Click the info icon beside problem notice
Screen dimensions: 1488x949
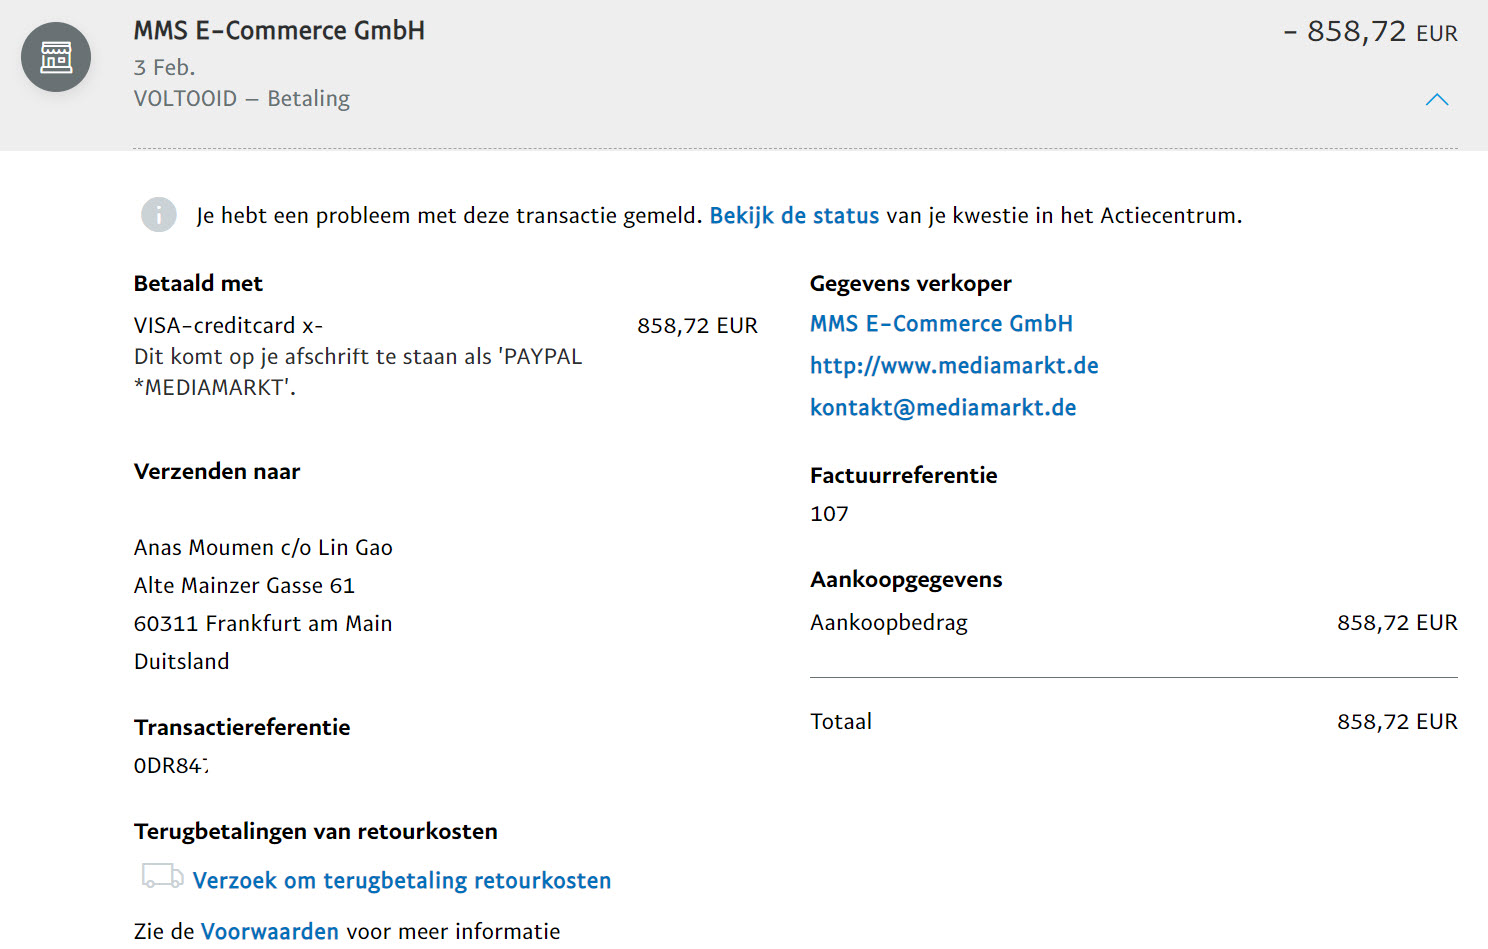tap(158, 215)
